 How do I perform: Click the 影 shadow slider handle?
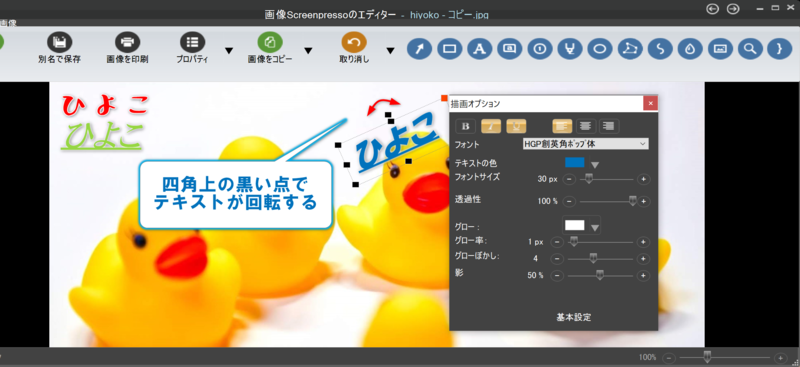point(600,275)
